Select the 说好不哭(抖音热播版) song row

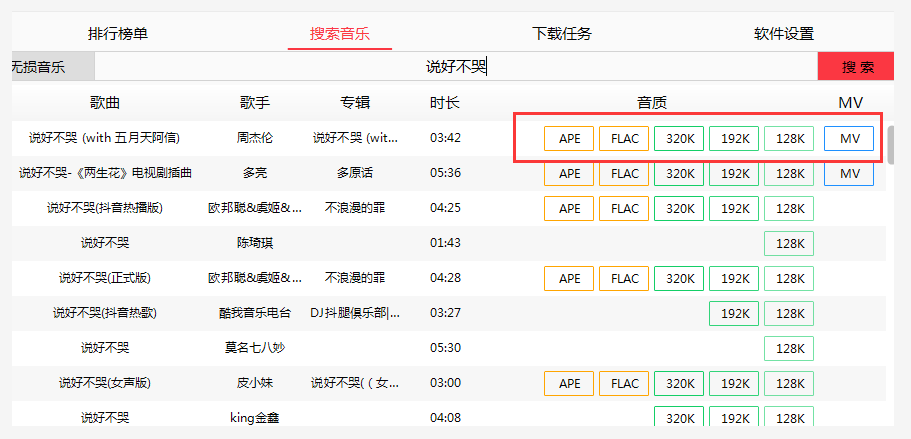104,208
